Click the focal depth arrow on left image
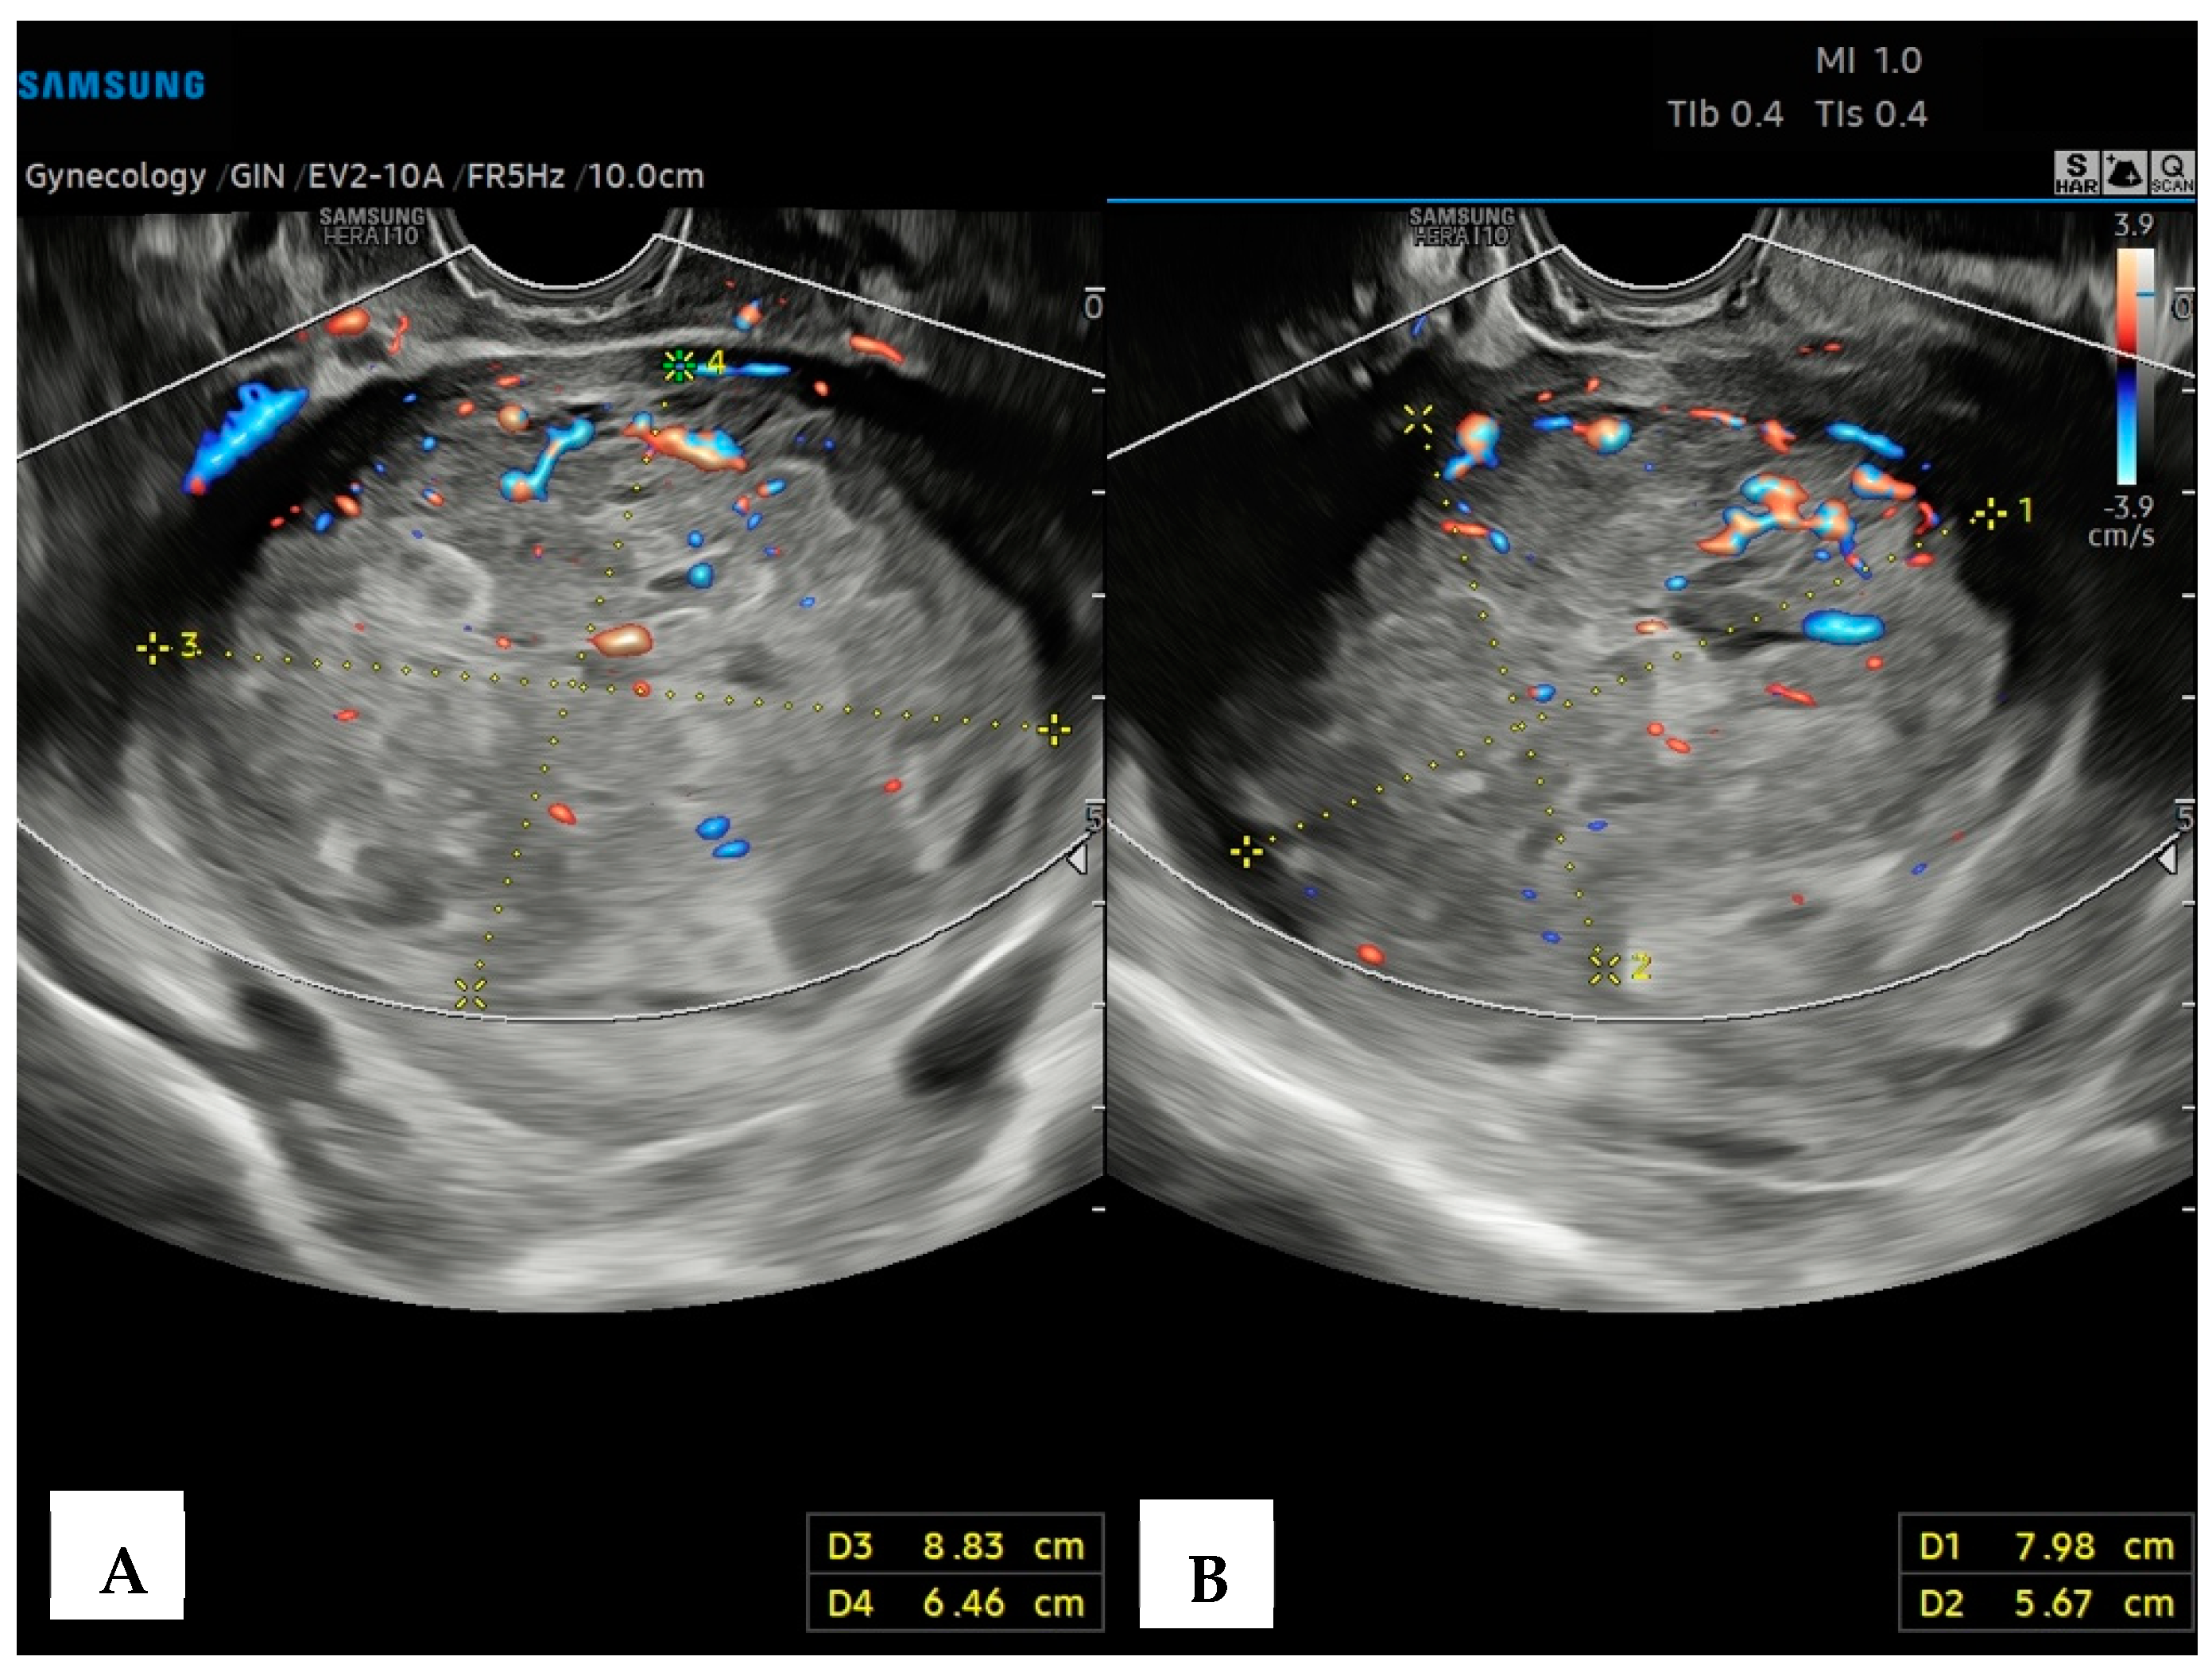 click(x=1078, y=859)
